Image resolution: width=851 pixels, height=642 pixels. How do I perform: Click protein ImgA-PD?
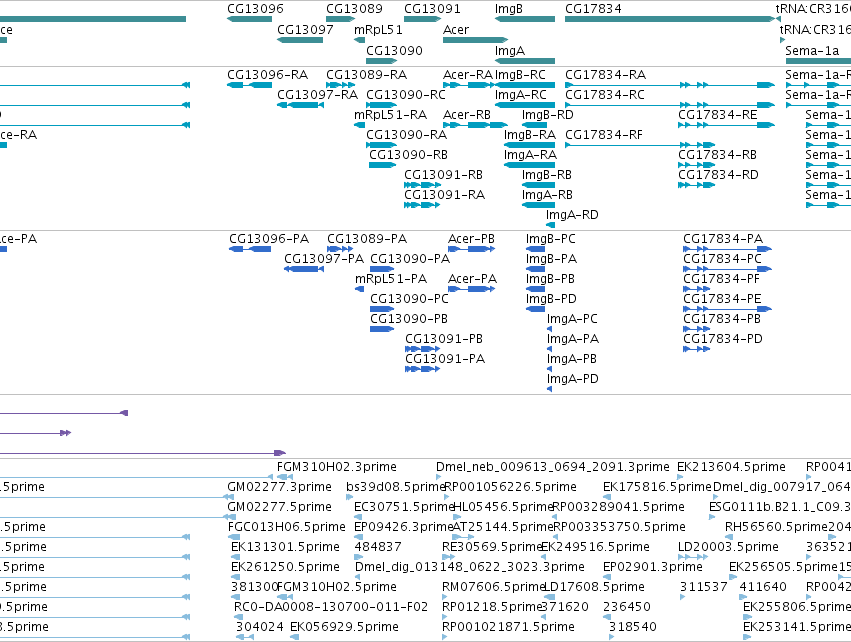point(573,378)
